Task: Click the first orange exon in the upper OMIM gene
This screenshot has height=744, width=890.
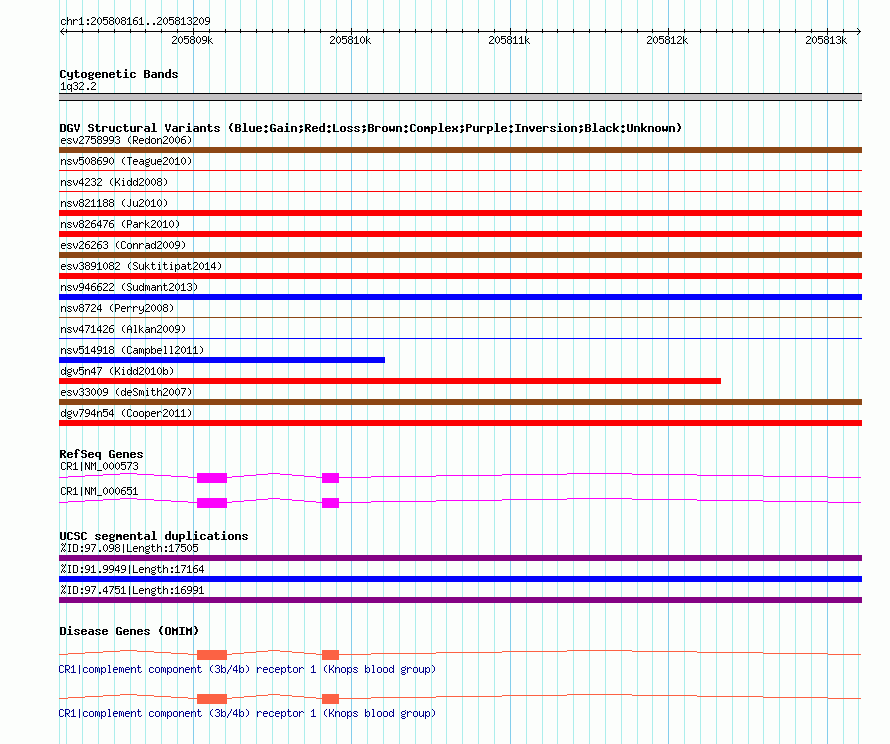Action: coord(212,655)
